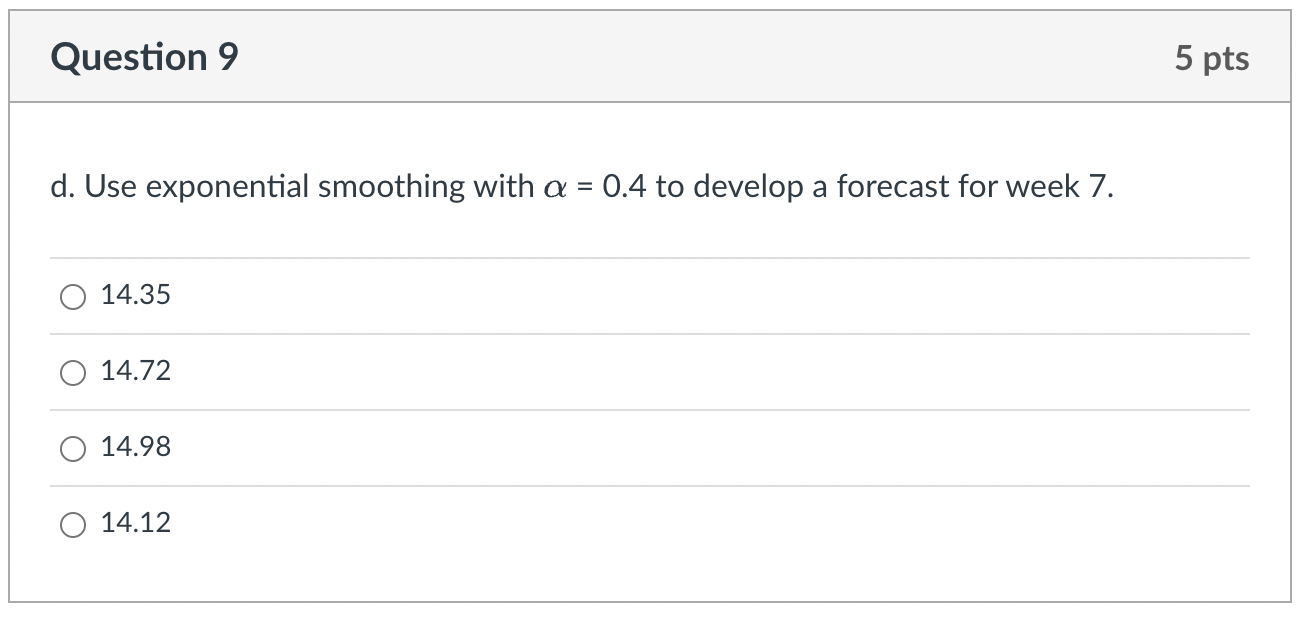
Task: Select the radio button for 14.12
Action: tap(71, 523)
